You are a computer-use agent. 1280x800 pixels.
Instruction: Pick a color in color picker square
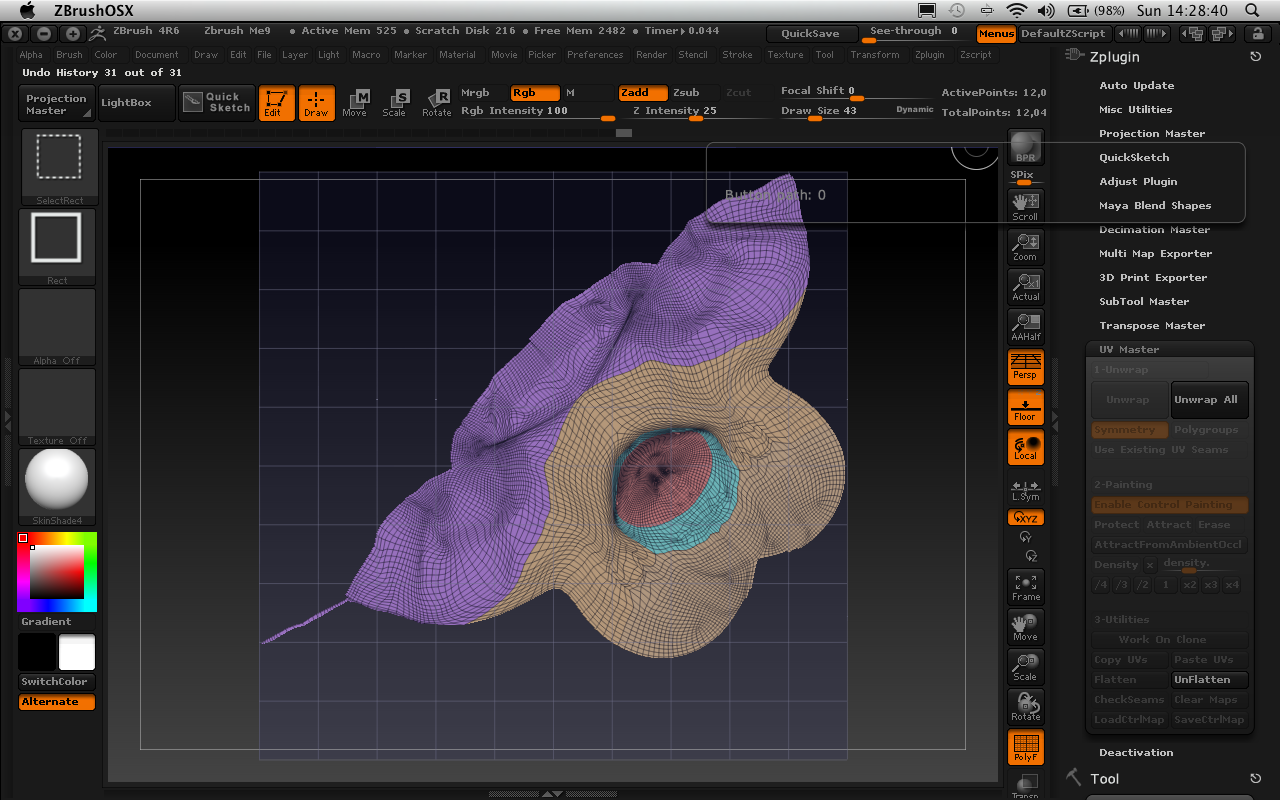point(56,572)
